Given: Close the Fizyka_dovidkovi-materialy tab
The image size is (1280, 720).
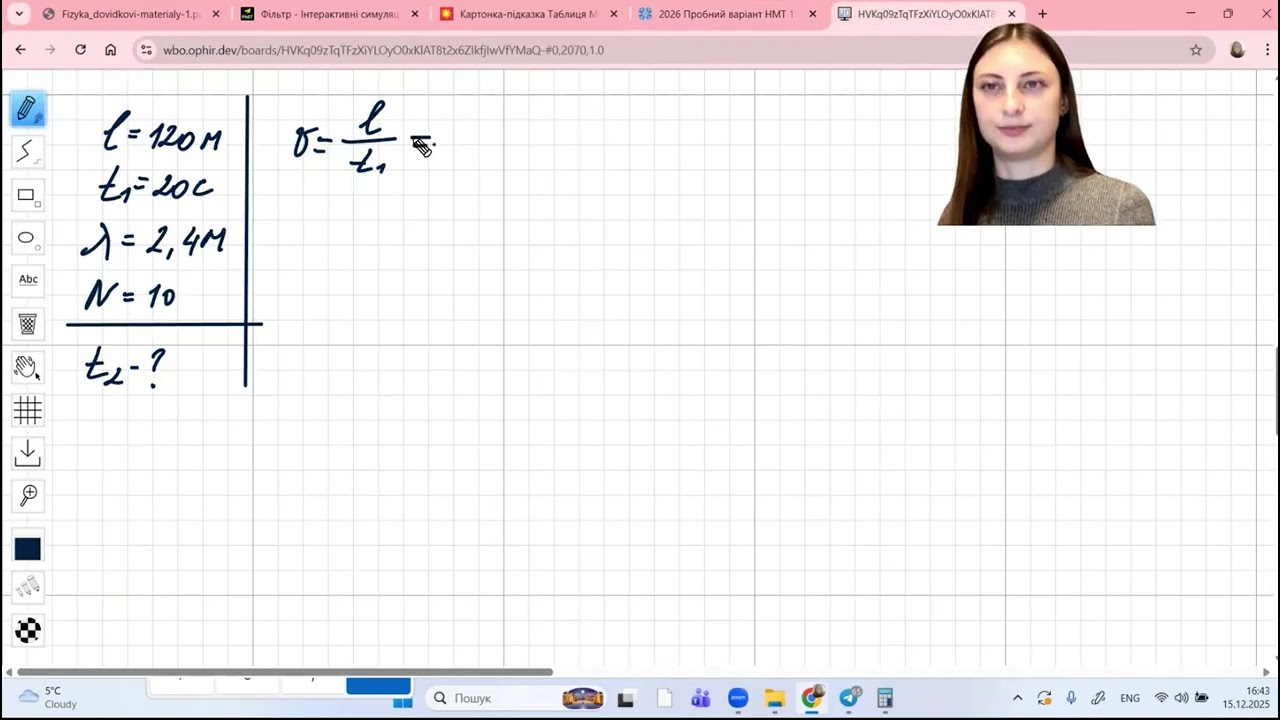Looking at the screenshot, I should coord(216,14).
